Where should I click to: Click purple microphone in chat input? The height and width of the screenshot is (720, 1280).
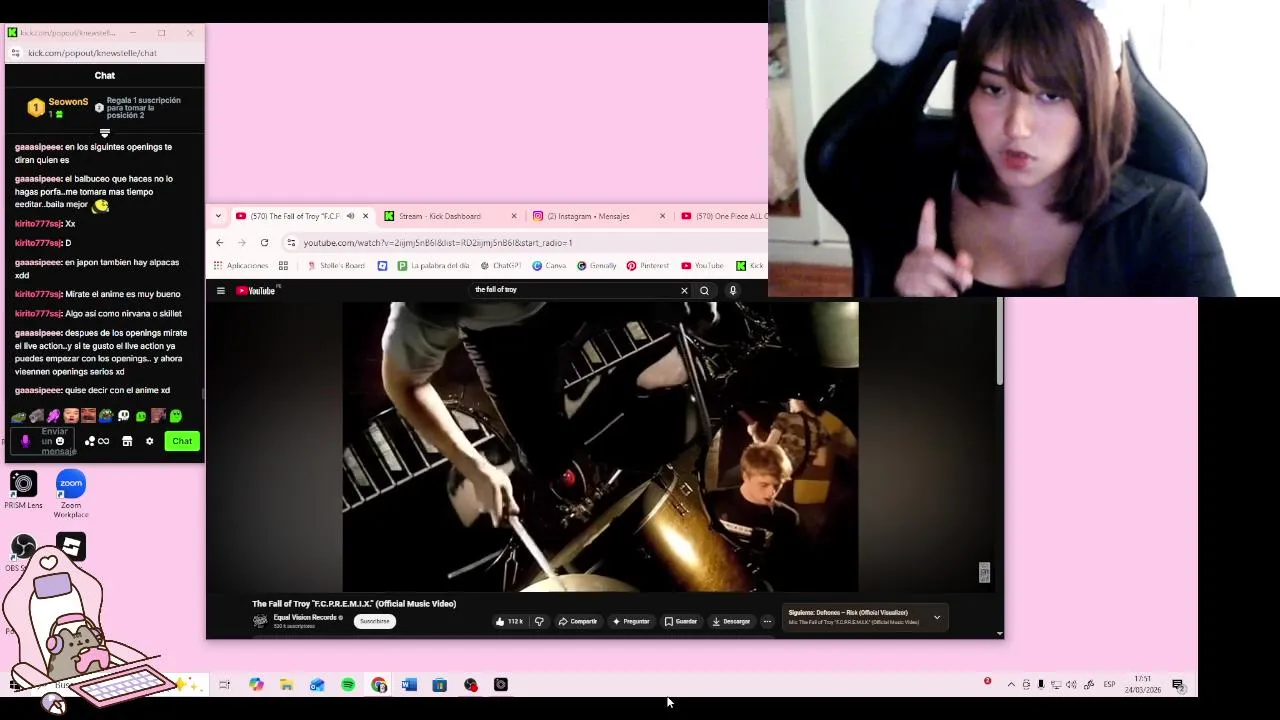click(x=25, y=441)
